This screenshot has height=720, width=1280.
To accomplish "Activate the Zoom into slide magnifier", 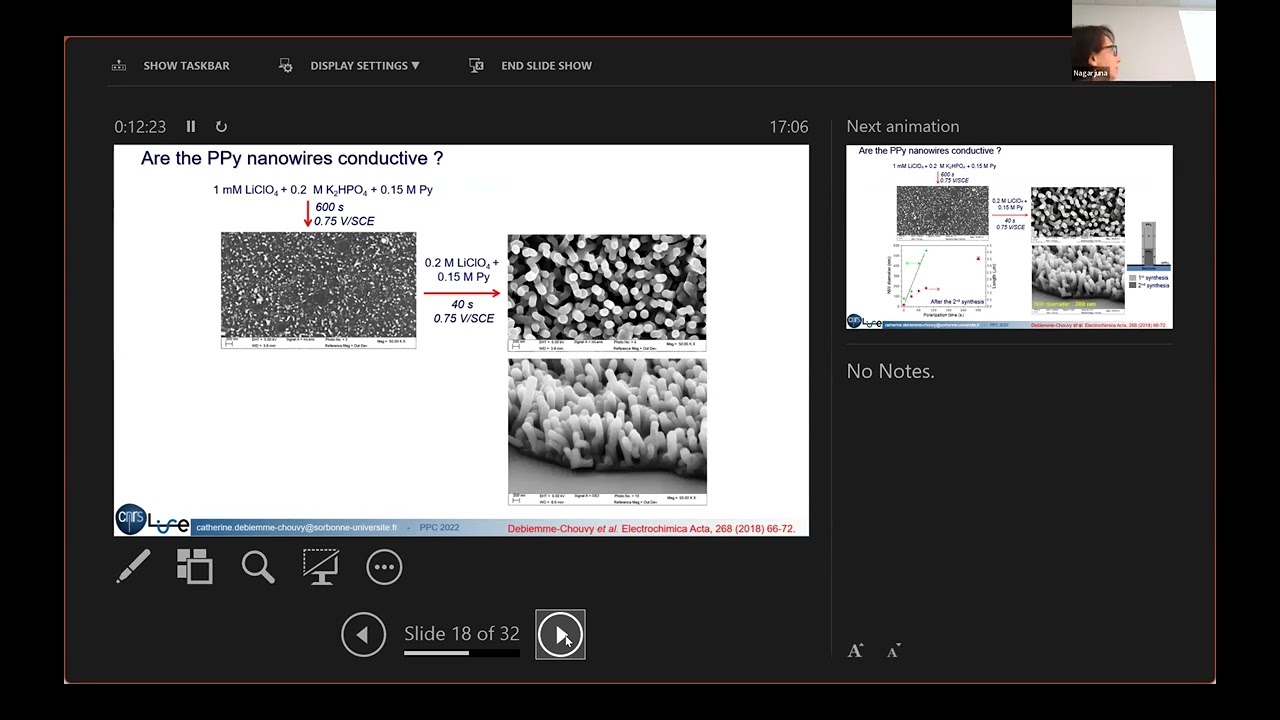I will tap(258, 567).
